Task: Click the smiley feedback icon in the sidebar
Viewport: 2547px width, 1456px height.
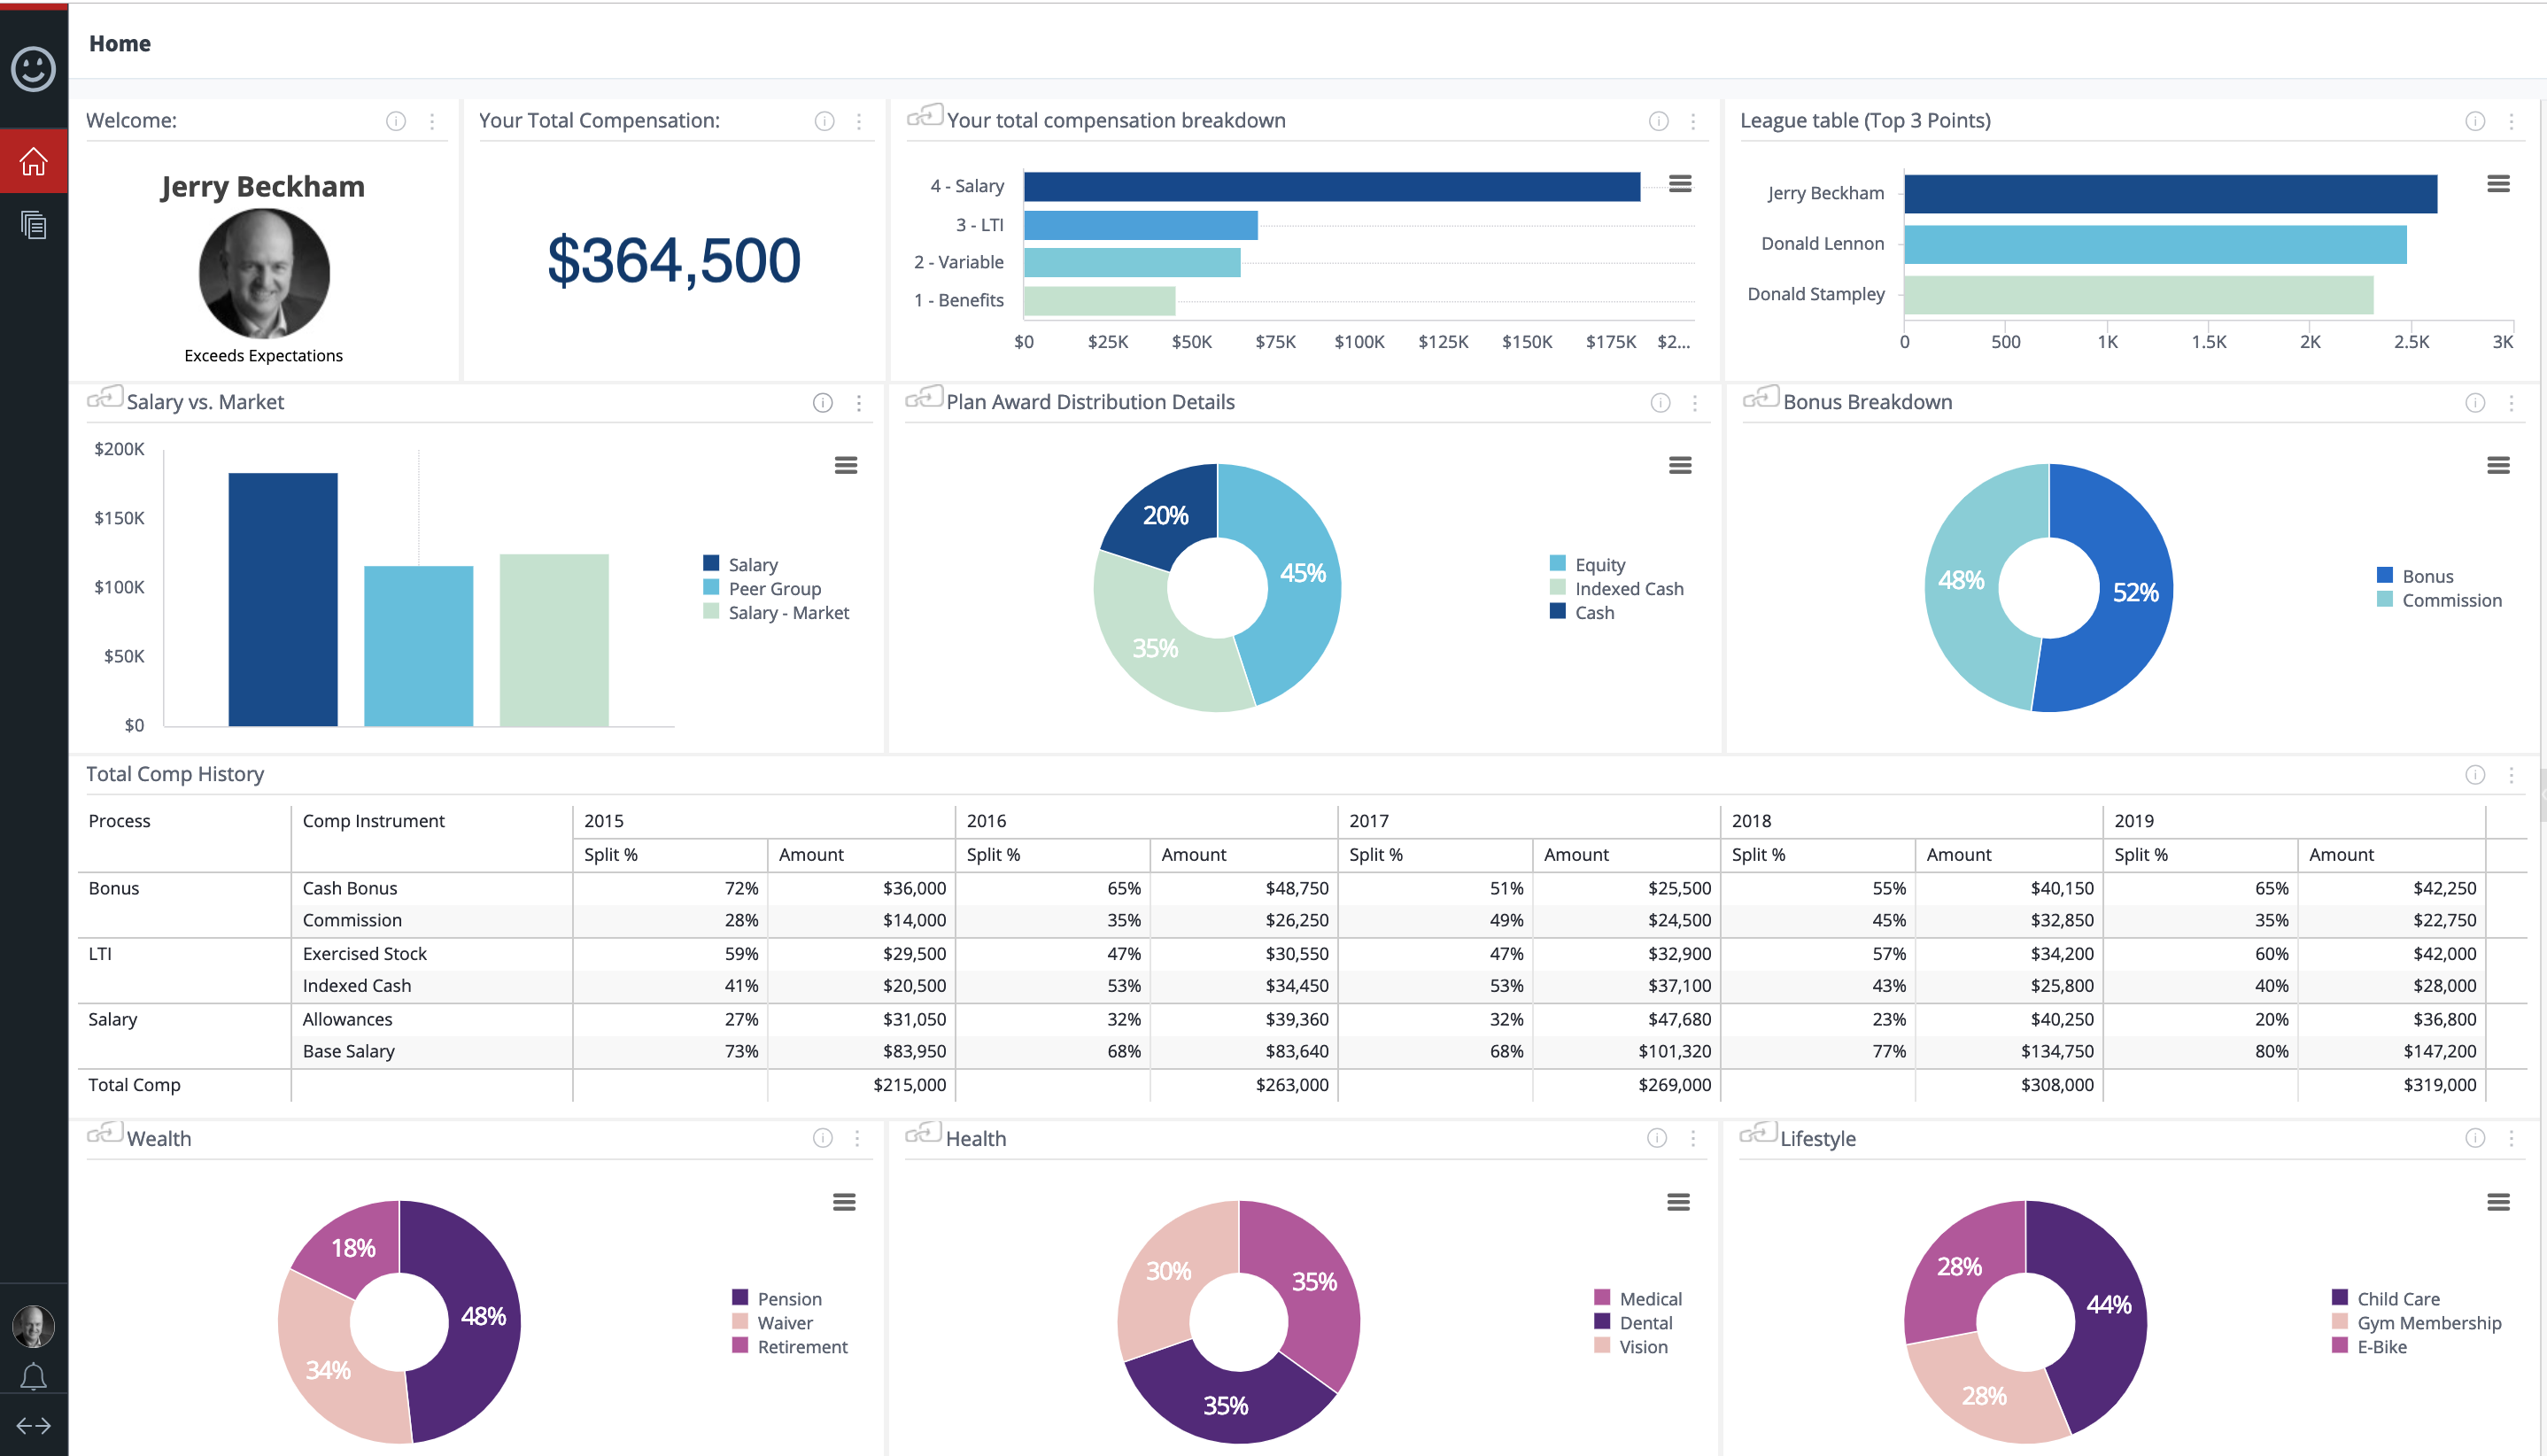Action: 33,70
